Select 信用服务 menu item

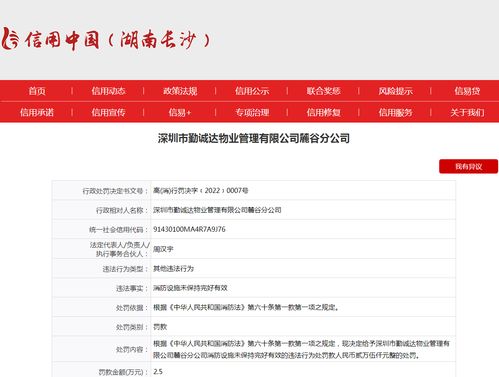[x=395, y=112]
